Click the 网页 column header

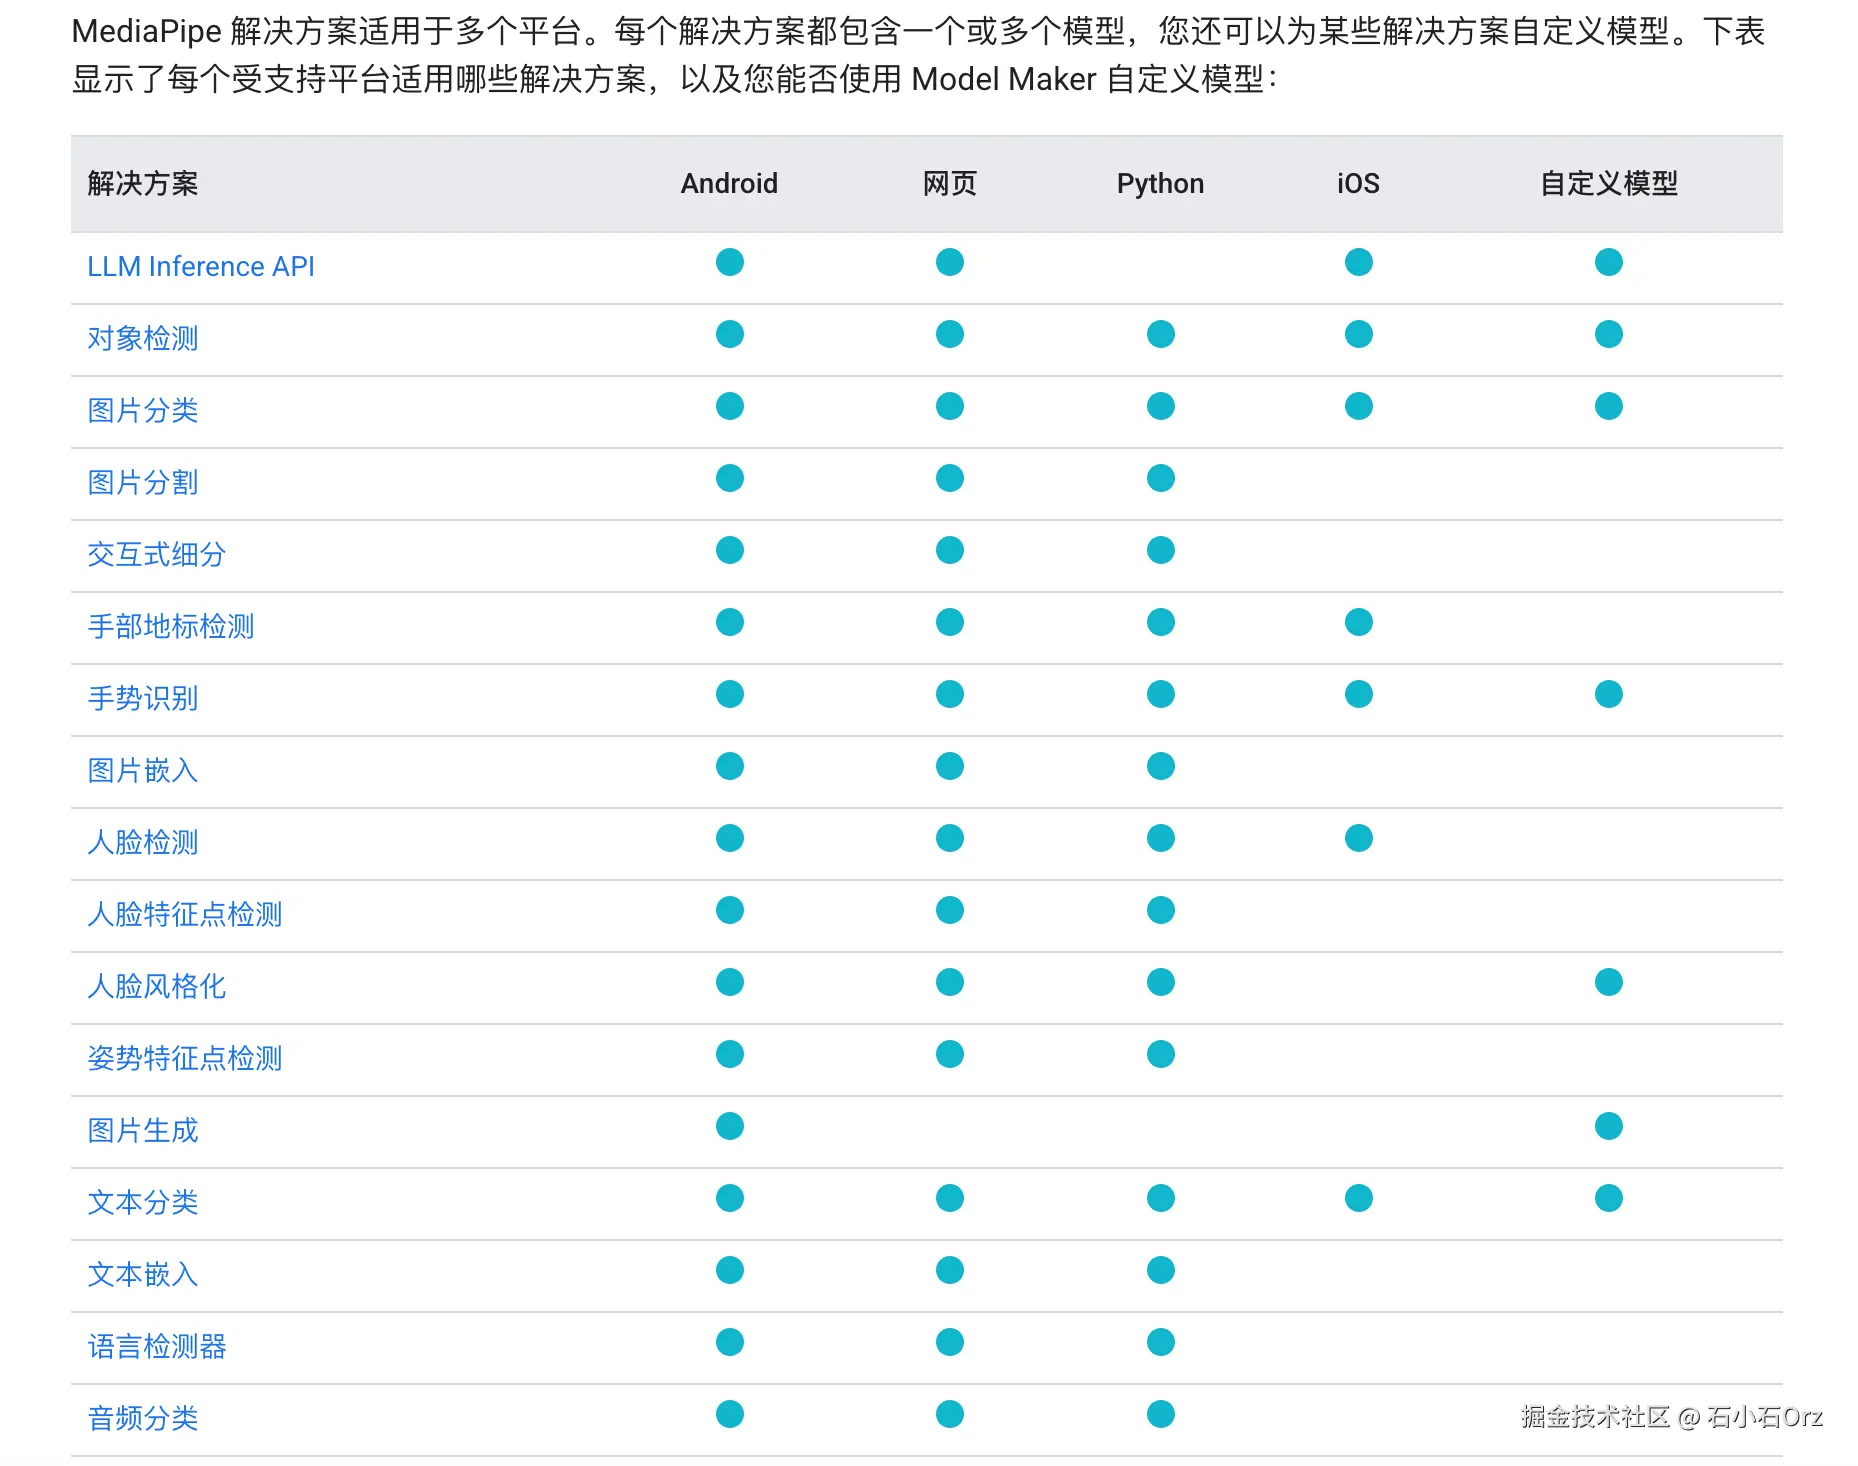(950, 184)
